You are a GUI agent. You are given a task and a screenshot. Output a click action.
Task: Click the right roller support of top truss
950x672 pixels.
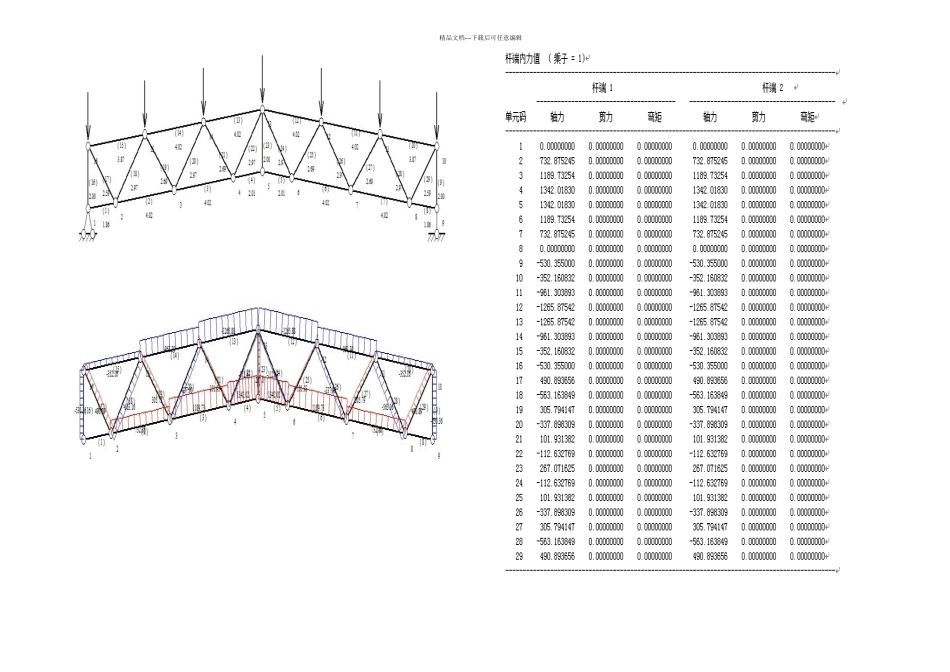(436, 233)
